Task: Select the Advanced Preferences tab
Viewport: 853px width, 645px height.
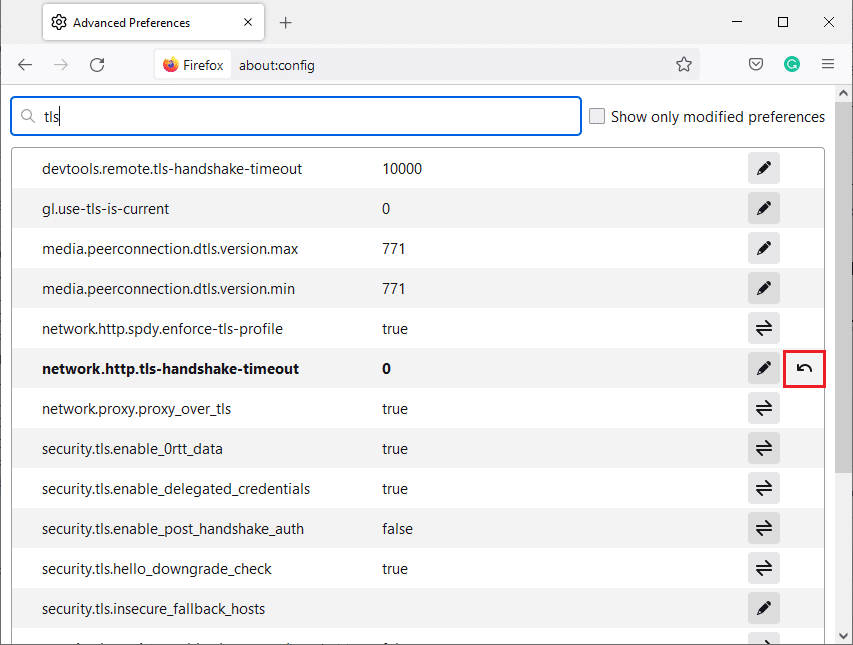Action: [153, 22]
